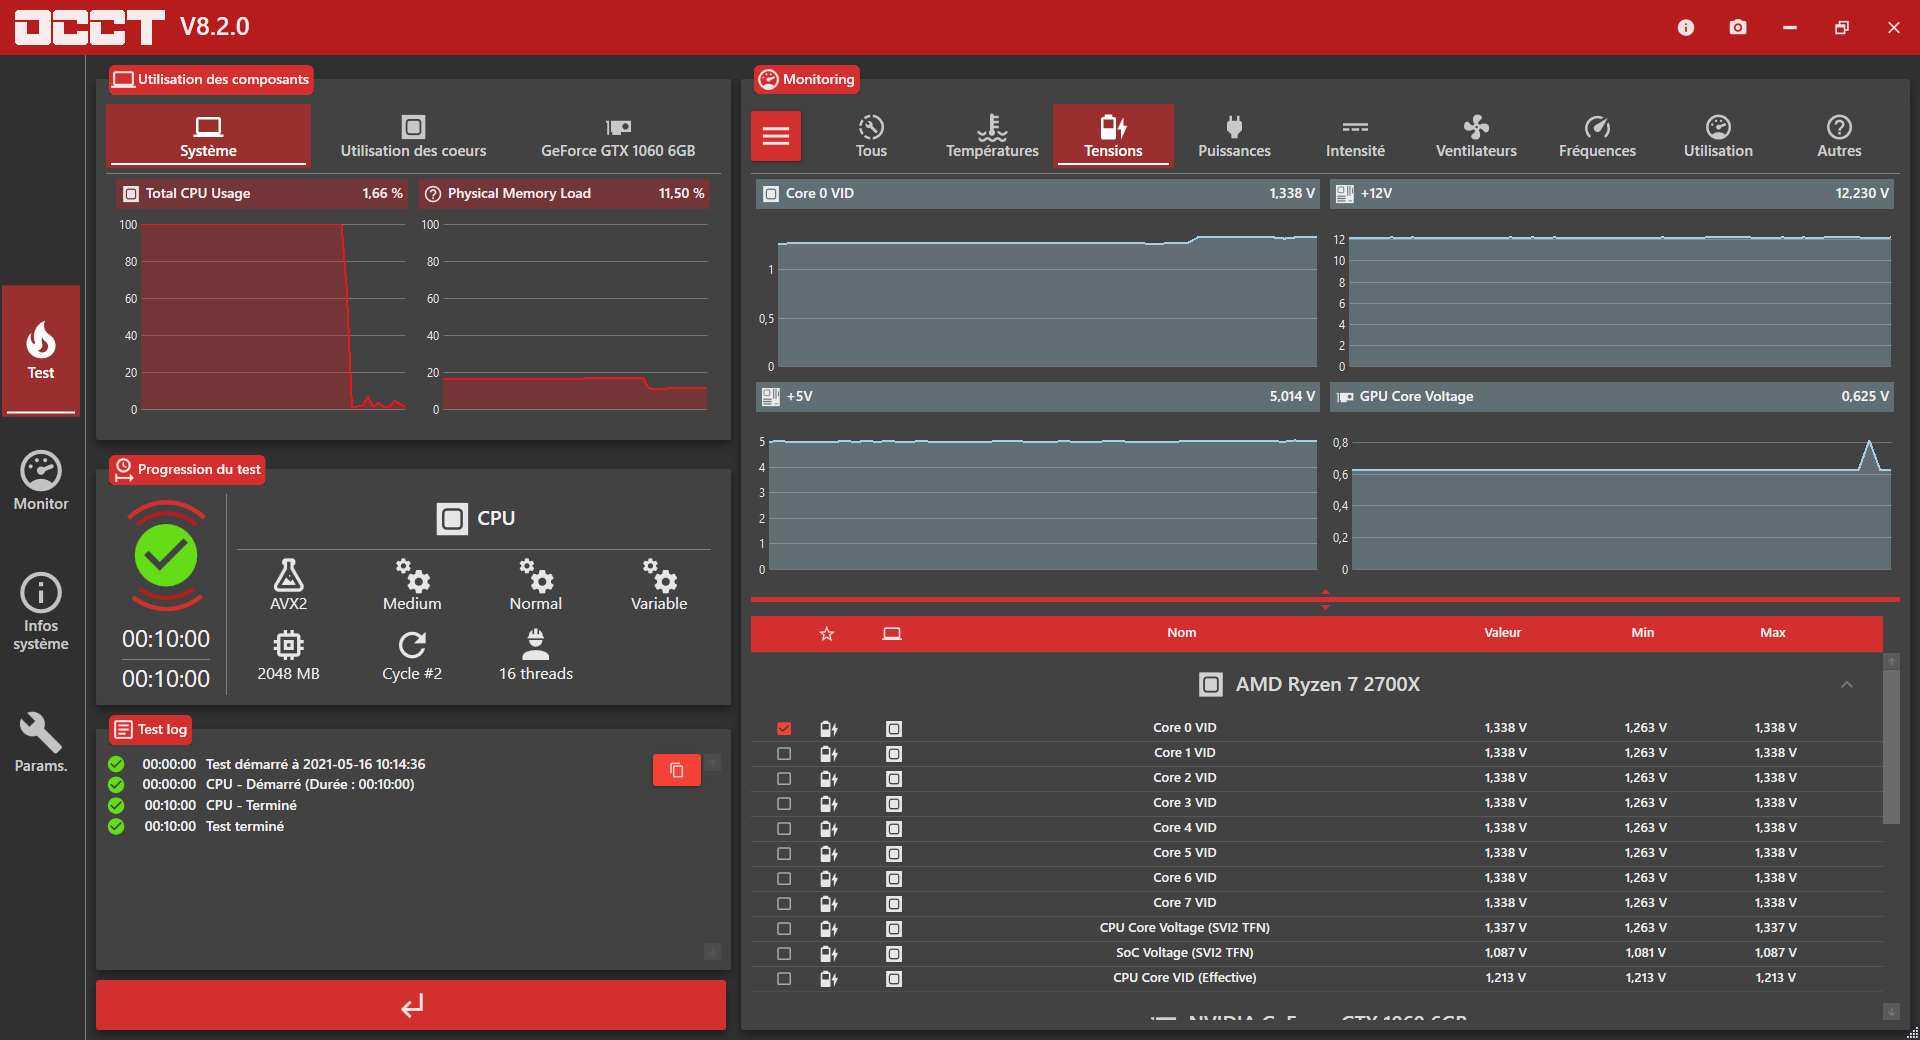Uncheck the Core 0 VID checkbox
Image resolution: width=1920 pixels, height=1040 pixels.
(784, 728)
